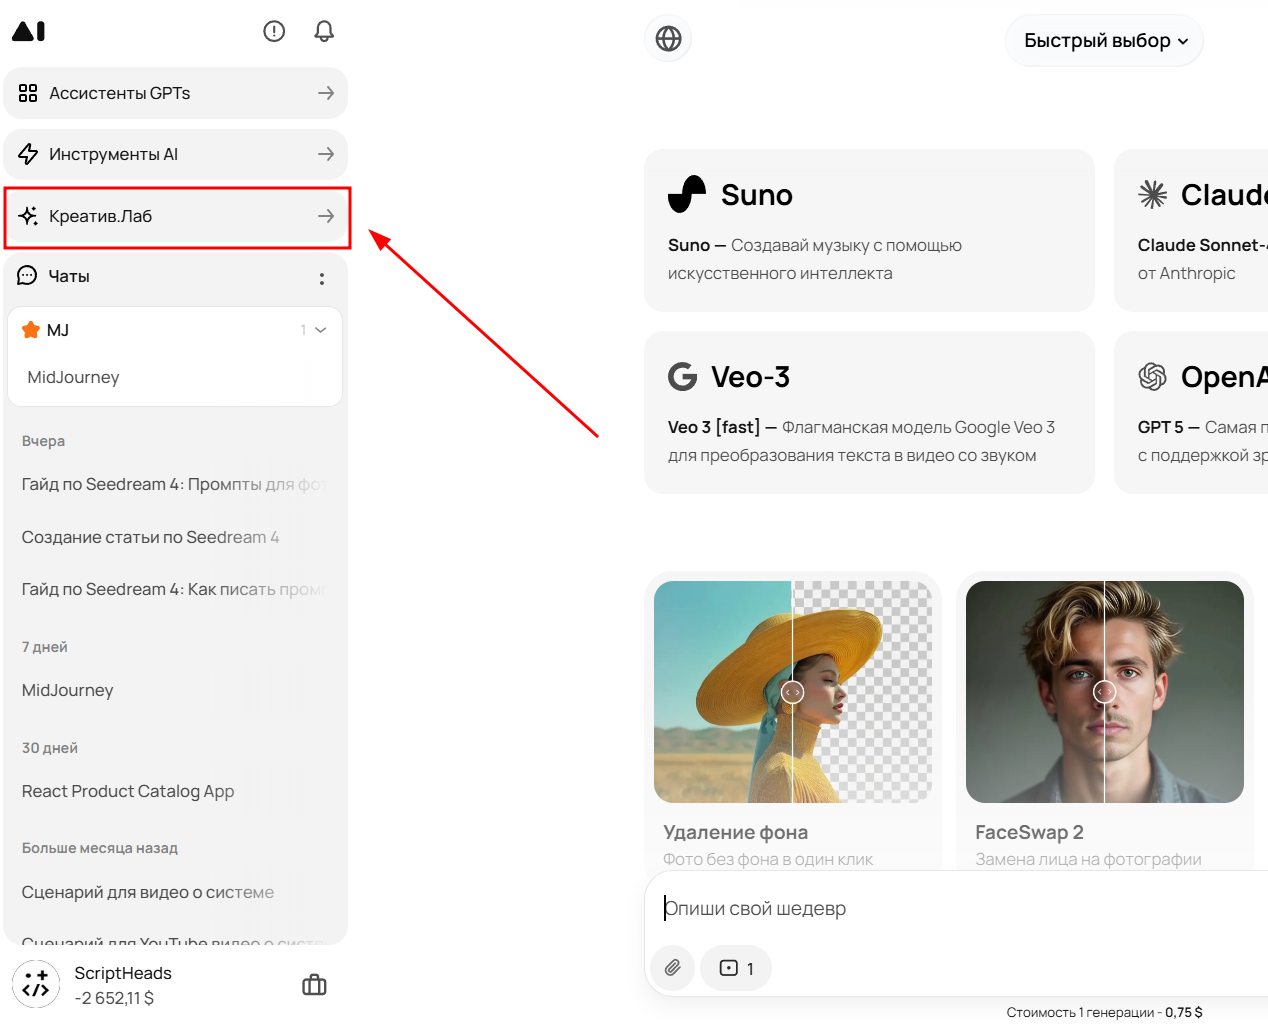
Task: Collapse the MJ folder chevron
Action: point(320,330)
